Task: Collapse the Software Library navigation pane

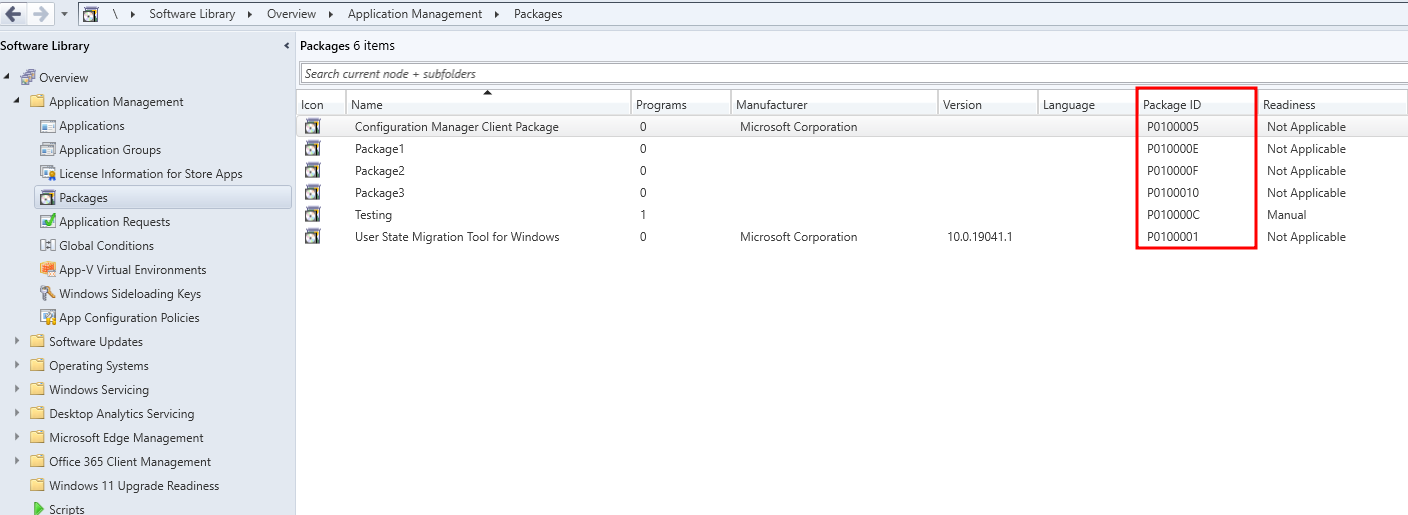Action: pos(287,46)
